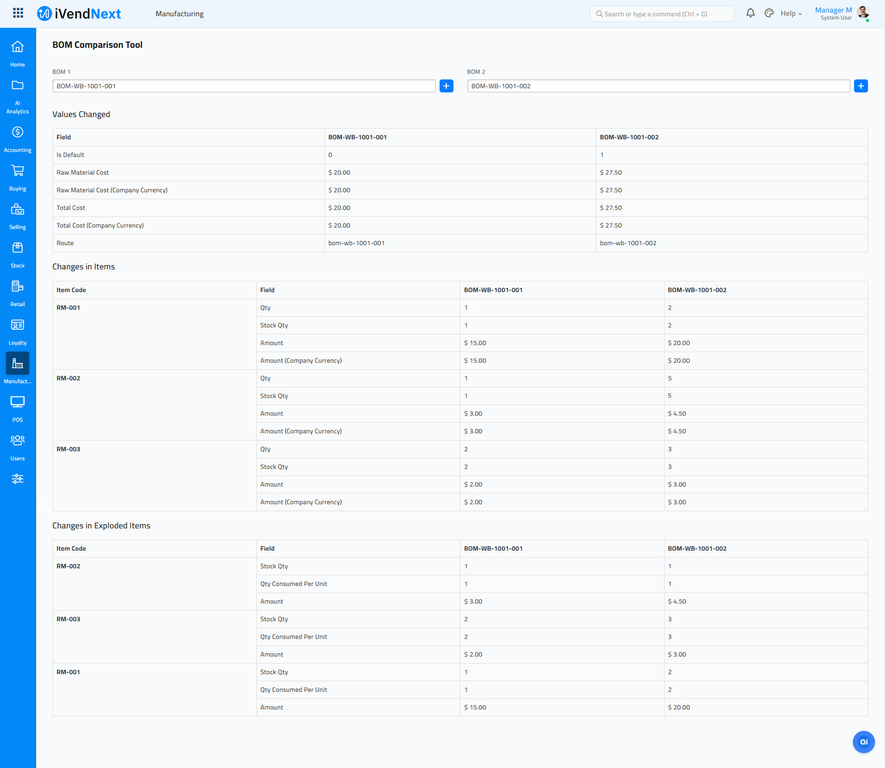Select RM-003 in Changes in Exploded Items
Screen dimensions: 885x768
click(68, 619)
